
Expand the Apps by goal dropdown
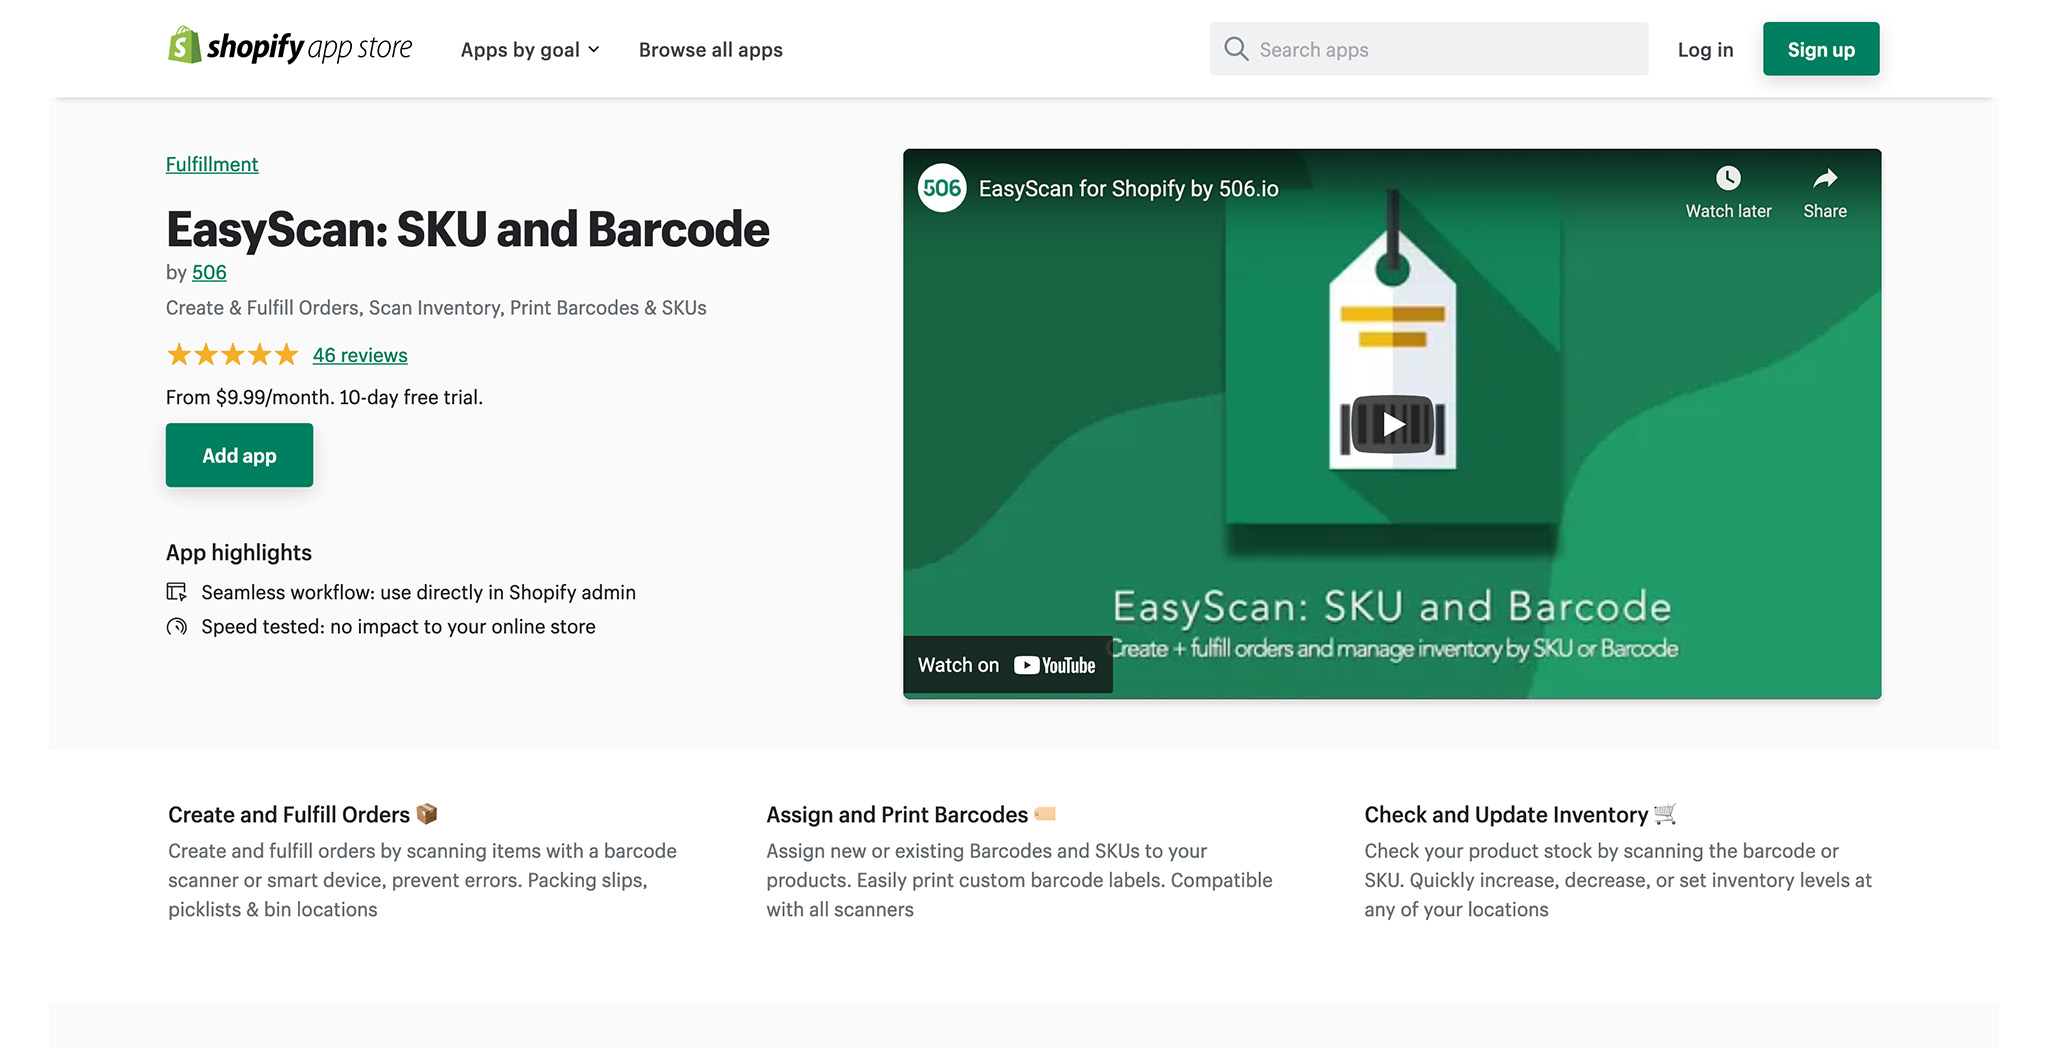coord(530,50)
